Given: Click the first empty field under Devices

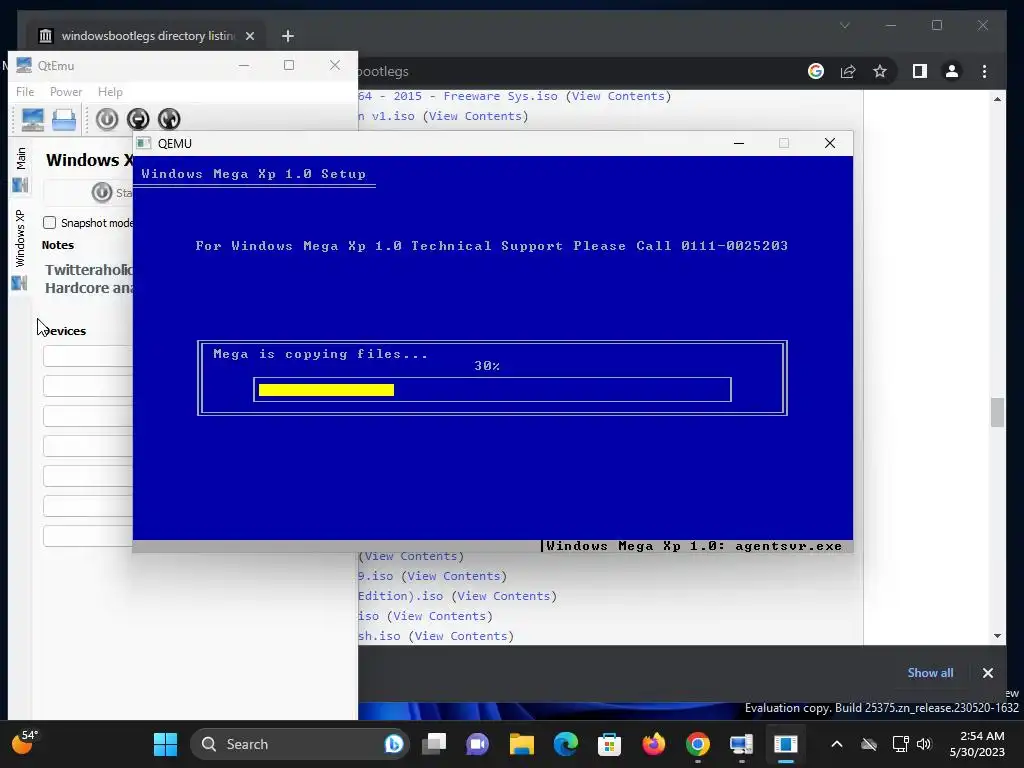Looking at the screenshot, I should tap(88, 356).
